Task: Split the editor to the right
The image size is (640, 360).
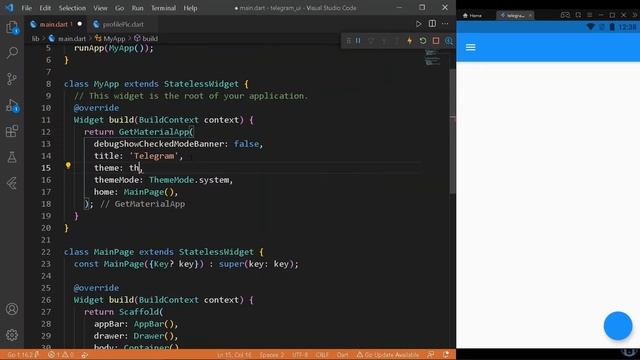Action: coord(432,24)
